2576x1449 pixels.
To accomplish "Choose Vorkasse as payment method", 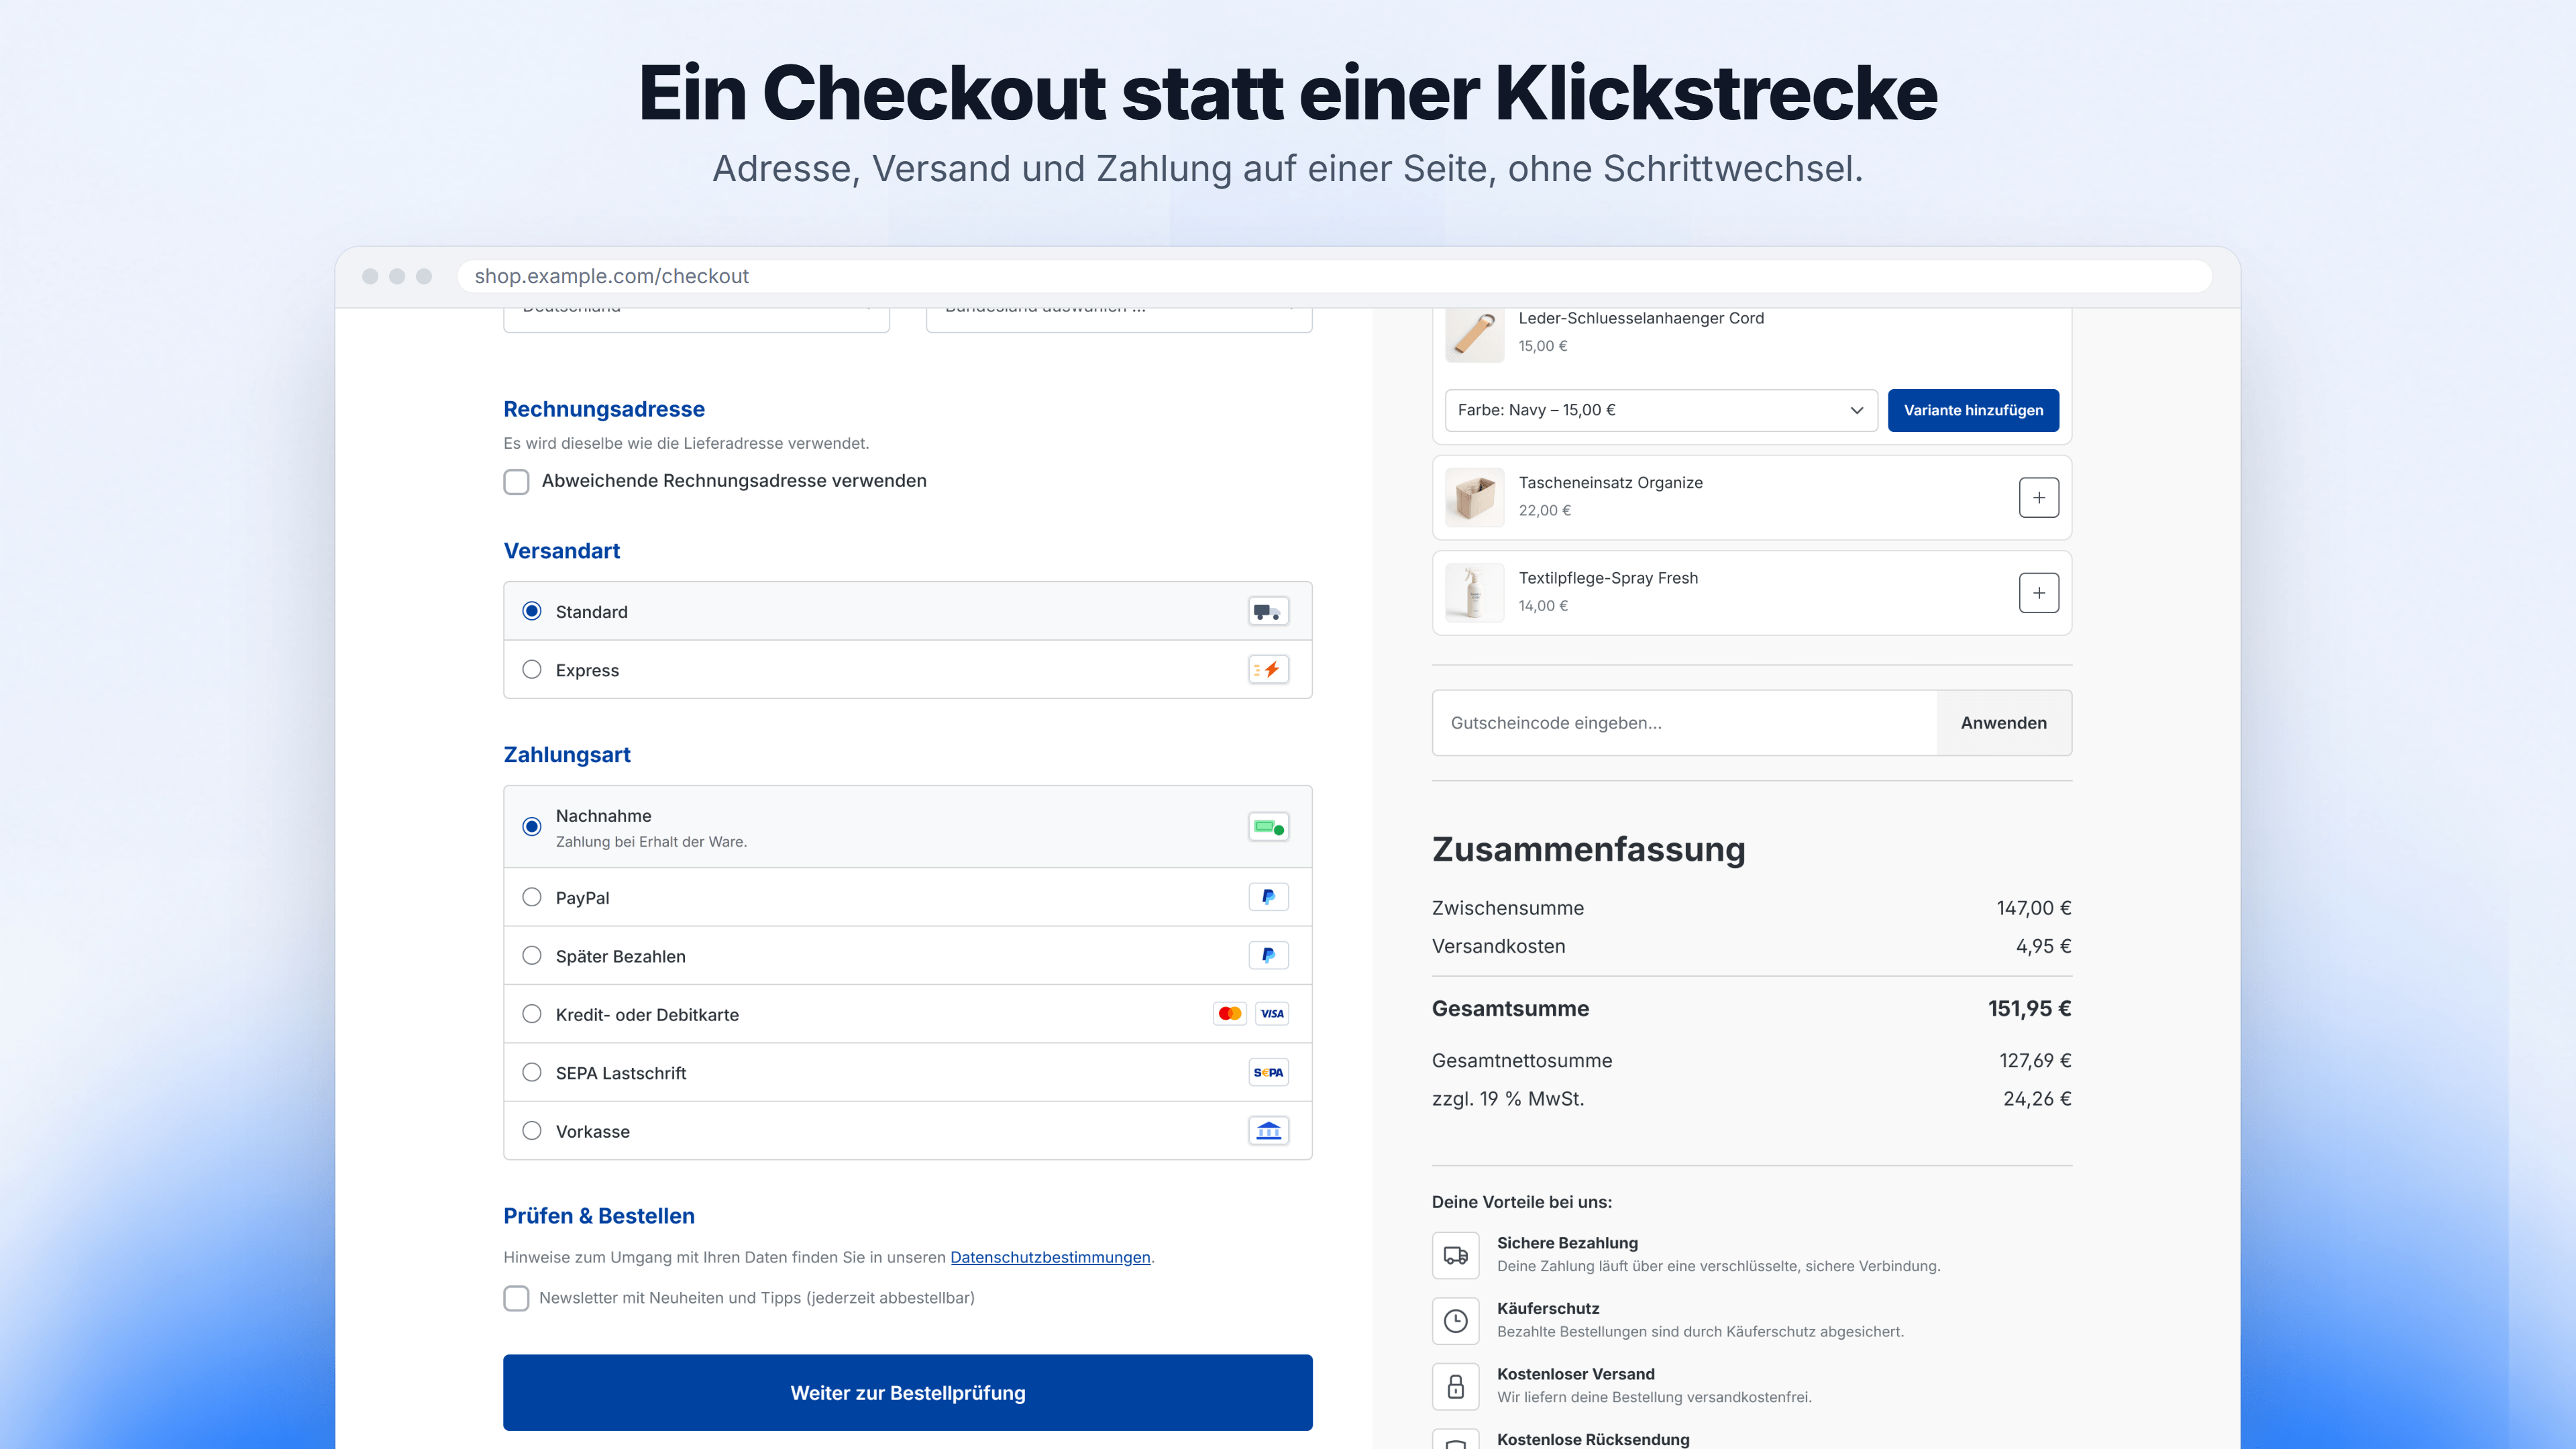I will (x=532, y=1130).
